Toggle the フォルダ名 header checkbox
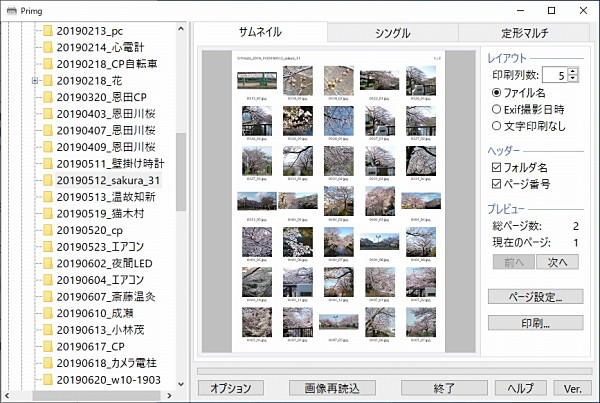 pyautogui.click(x=496, y=167)
